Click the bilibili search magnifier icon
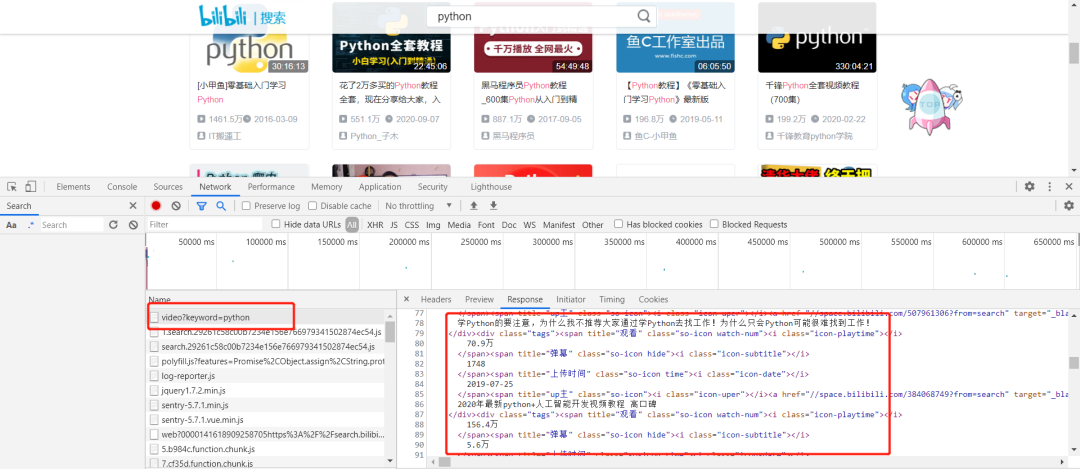Image resolution: width=1080 pixels, height=469 pixels. 643,16
